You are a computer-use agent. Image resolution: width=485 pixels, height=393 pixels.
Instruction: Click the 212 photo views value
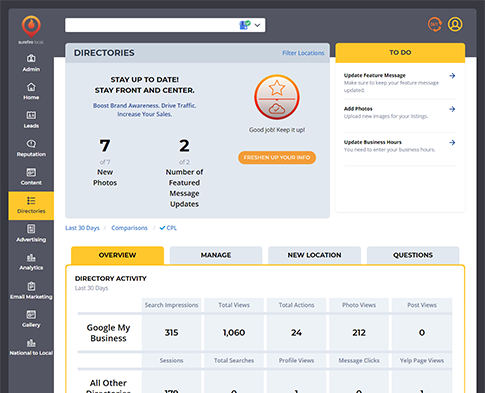(x=359, y=333)
